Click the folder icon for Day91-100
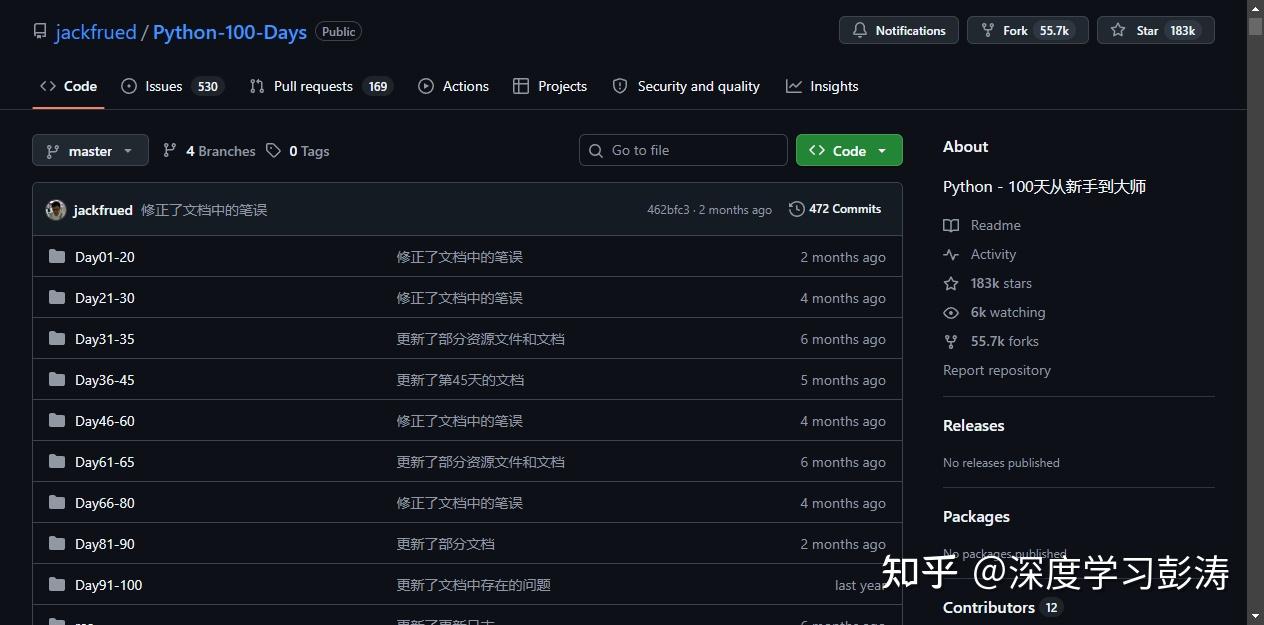 [57, 585]
